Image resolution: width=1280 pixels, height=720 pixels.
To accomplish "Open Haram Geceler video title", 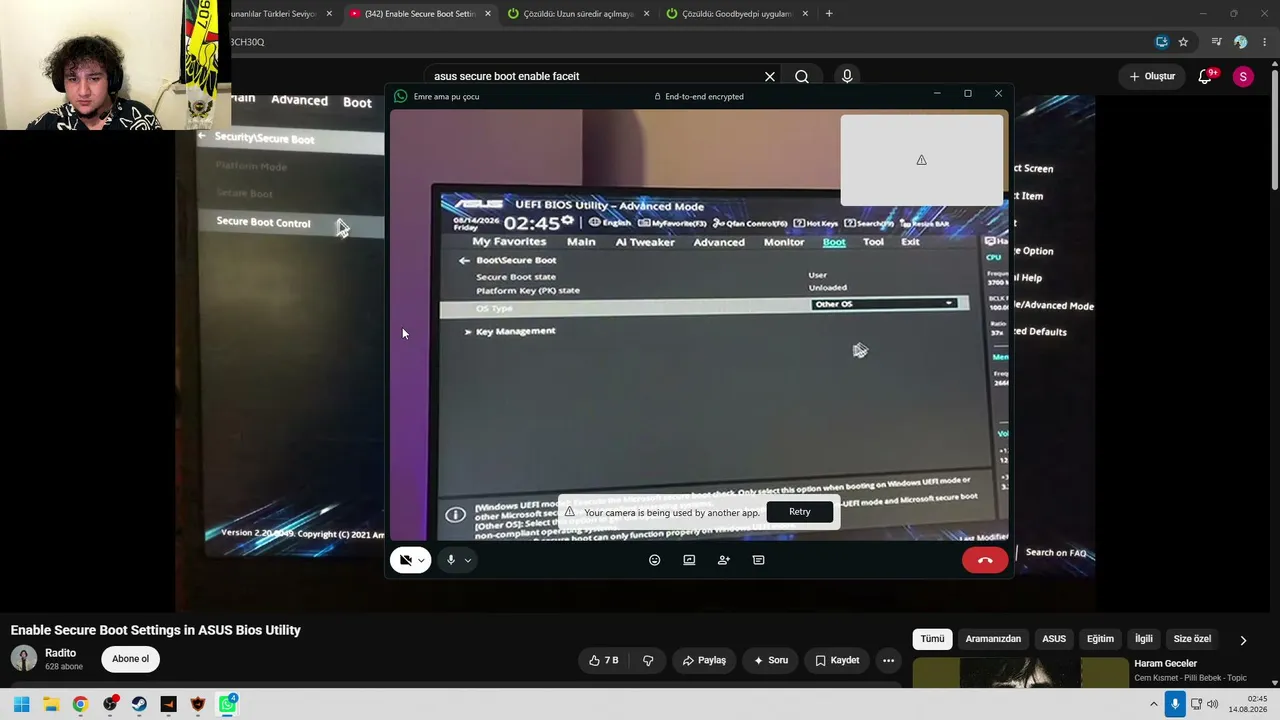I will (x=1165, y=664).
